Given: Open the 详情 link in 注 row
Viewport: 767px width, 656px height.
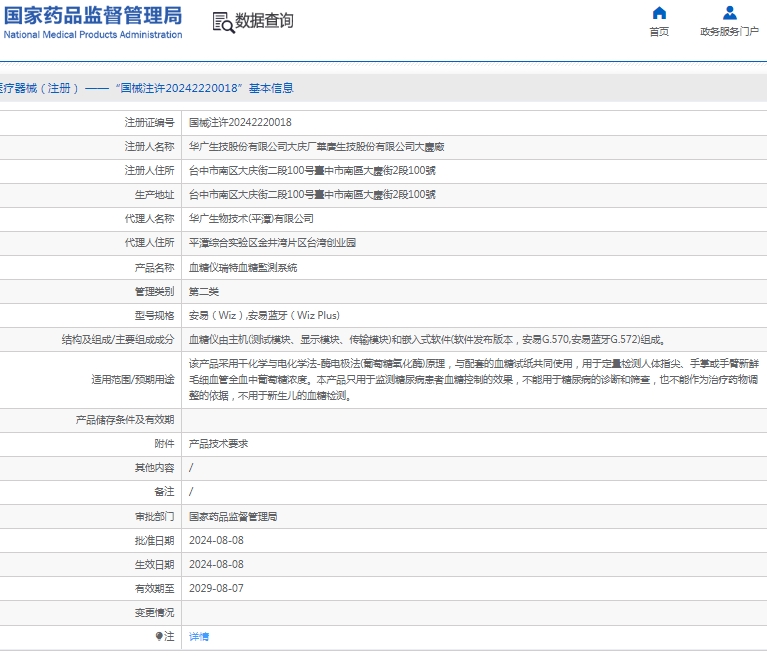Looking at the screenshot, I should point(199,636).
